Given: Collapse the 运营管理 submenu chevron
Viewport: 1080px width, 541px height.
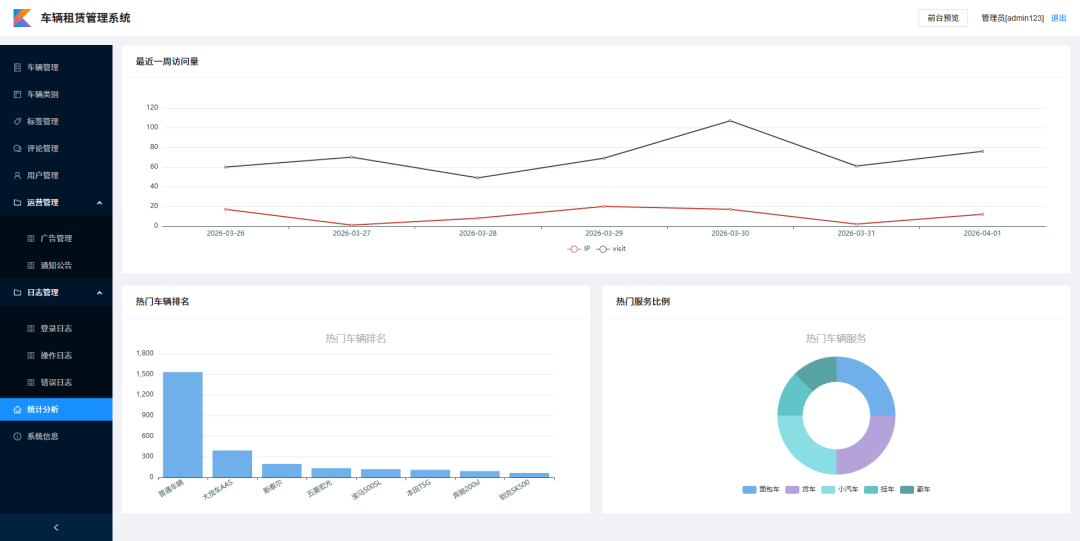Looking at the screenshot, I should pos(99,203).
